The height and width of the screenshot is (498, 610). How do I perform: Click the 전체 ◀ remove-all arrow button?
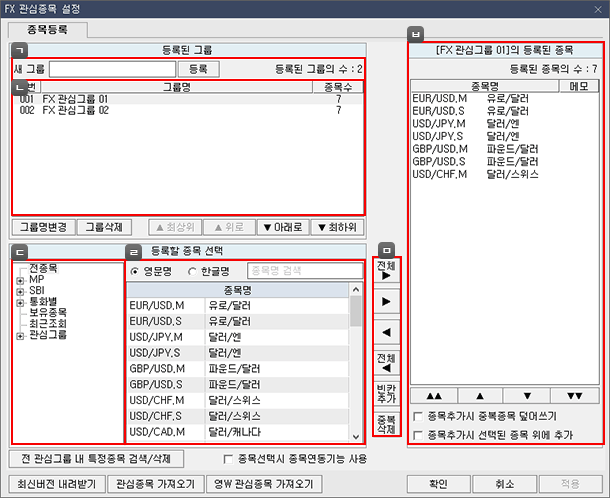click(x=386, y=363)
